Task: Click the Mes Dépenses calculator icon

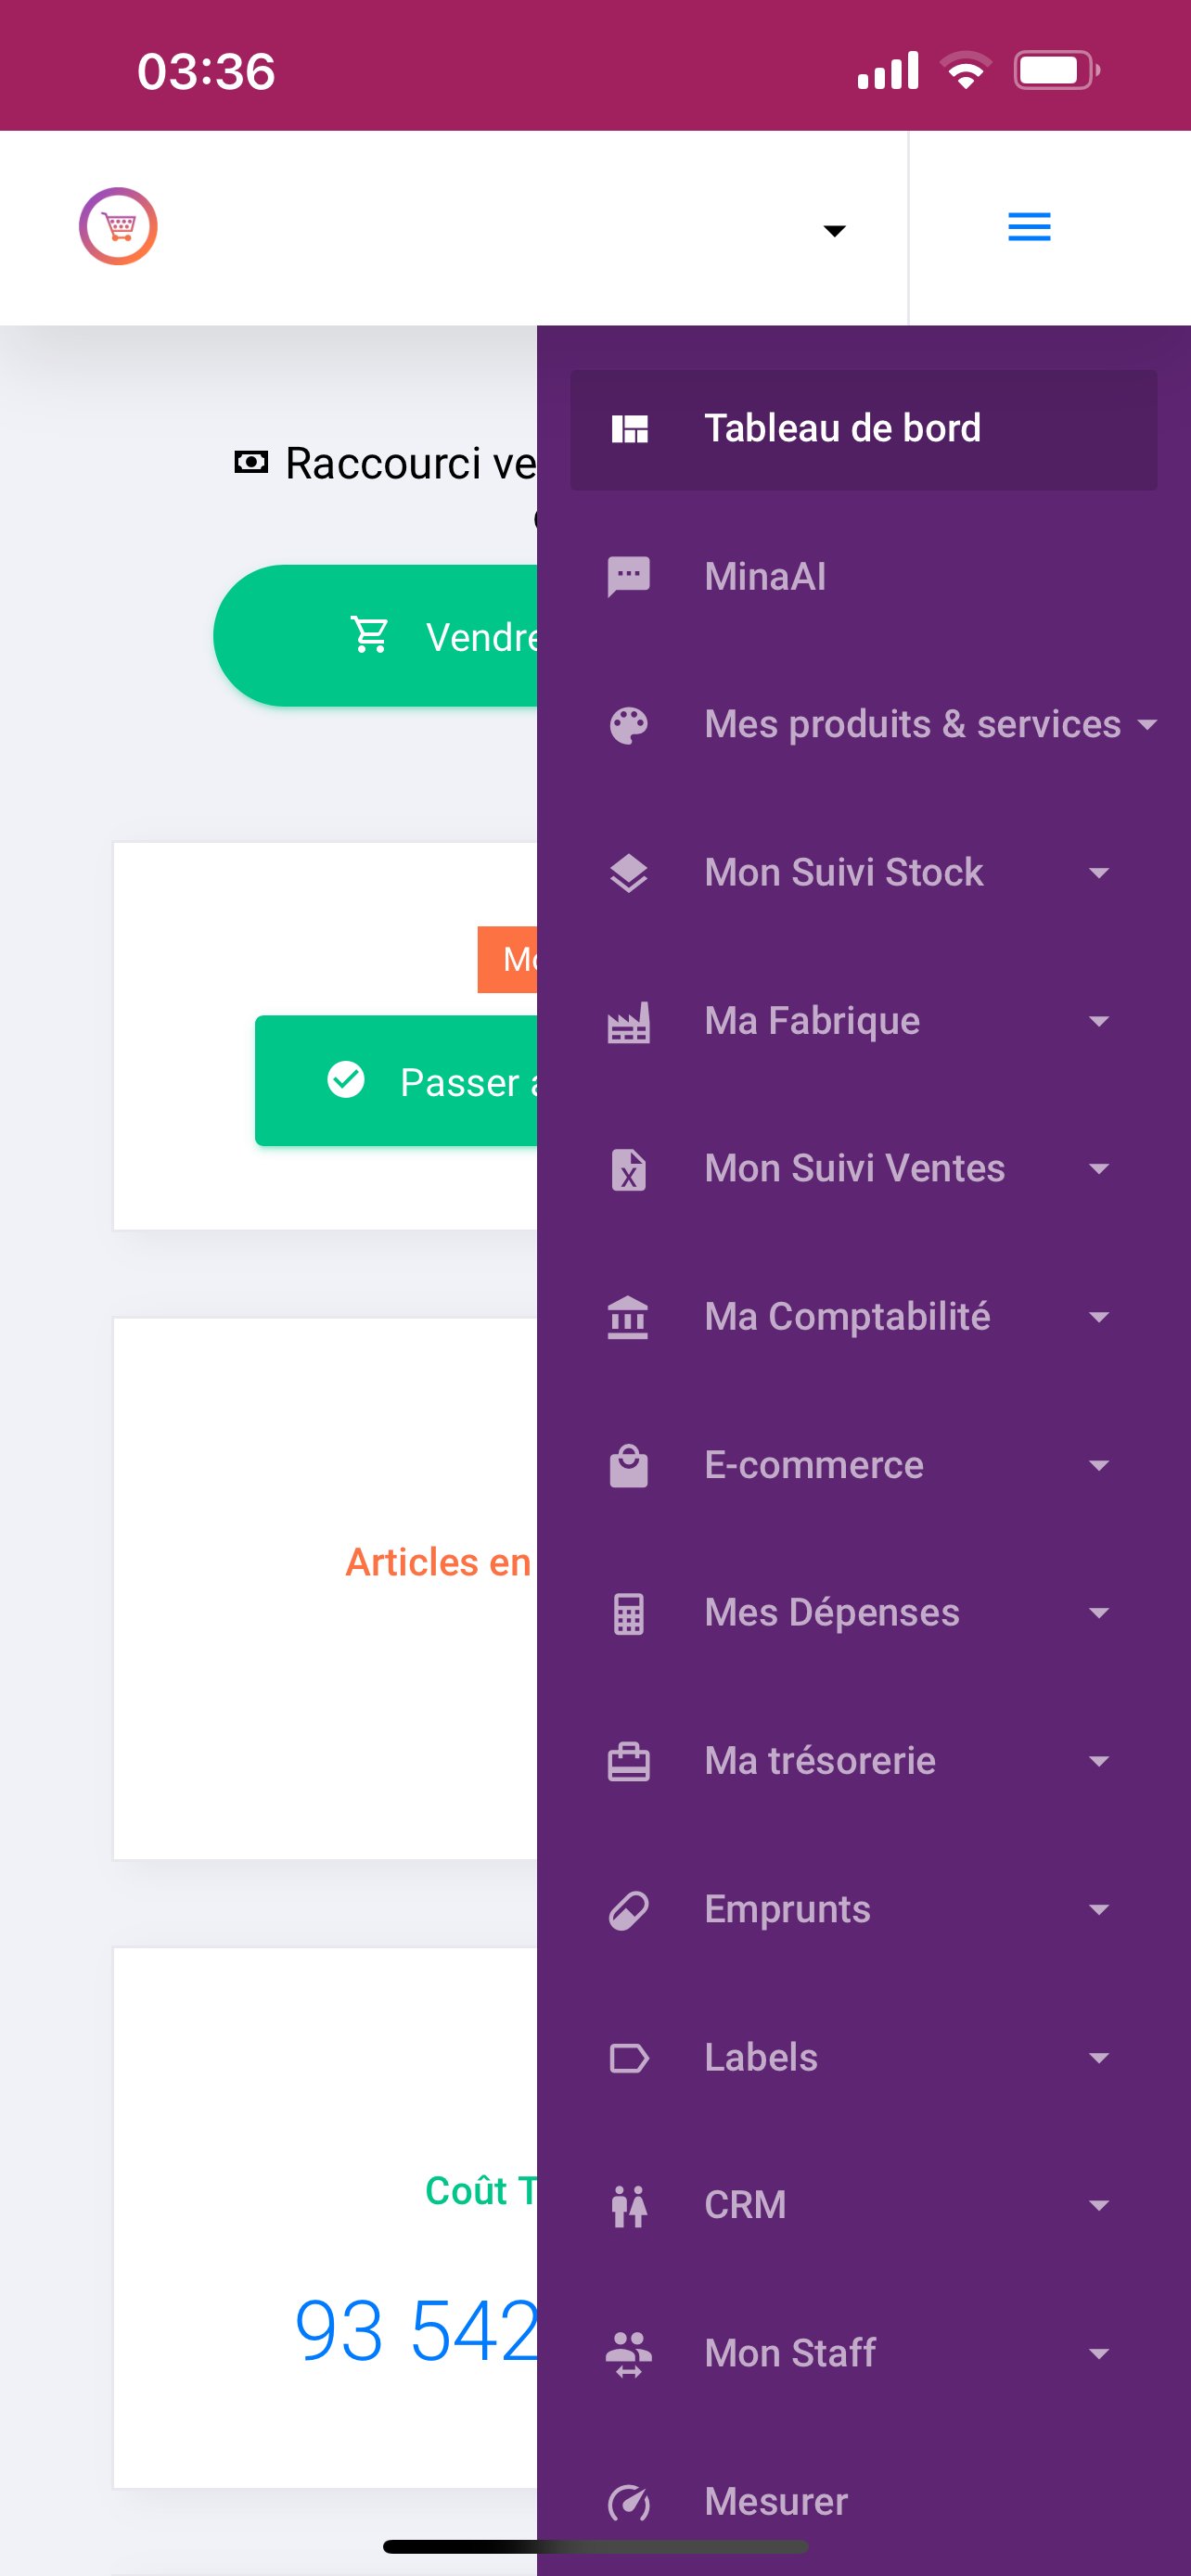Action: (x=629, y=1613)
